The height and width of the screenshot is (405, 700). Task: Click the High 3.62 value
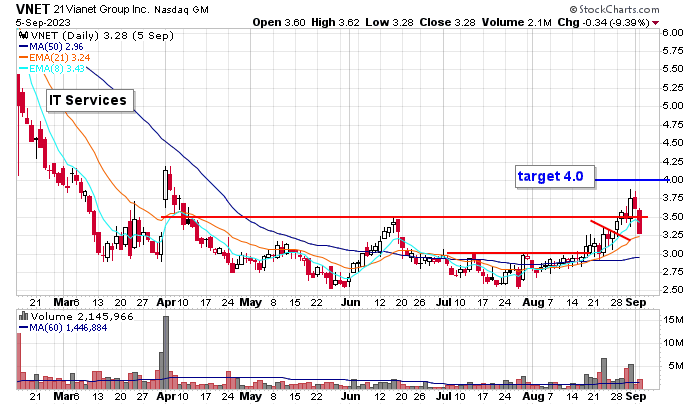(x=335, y=22)
